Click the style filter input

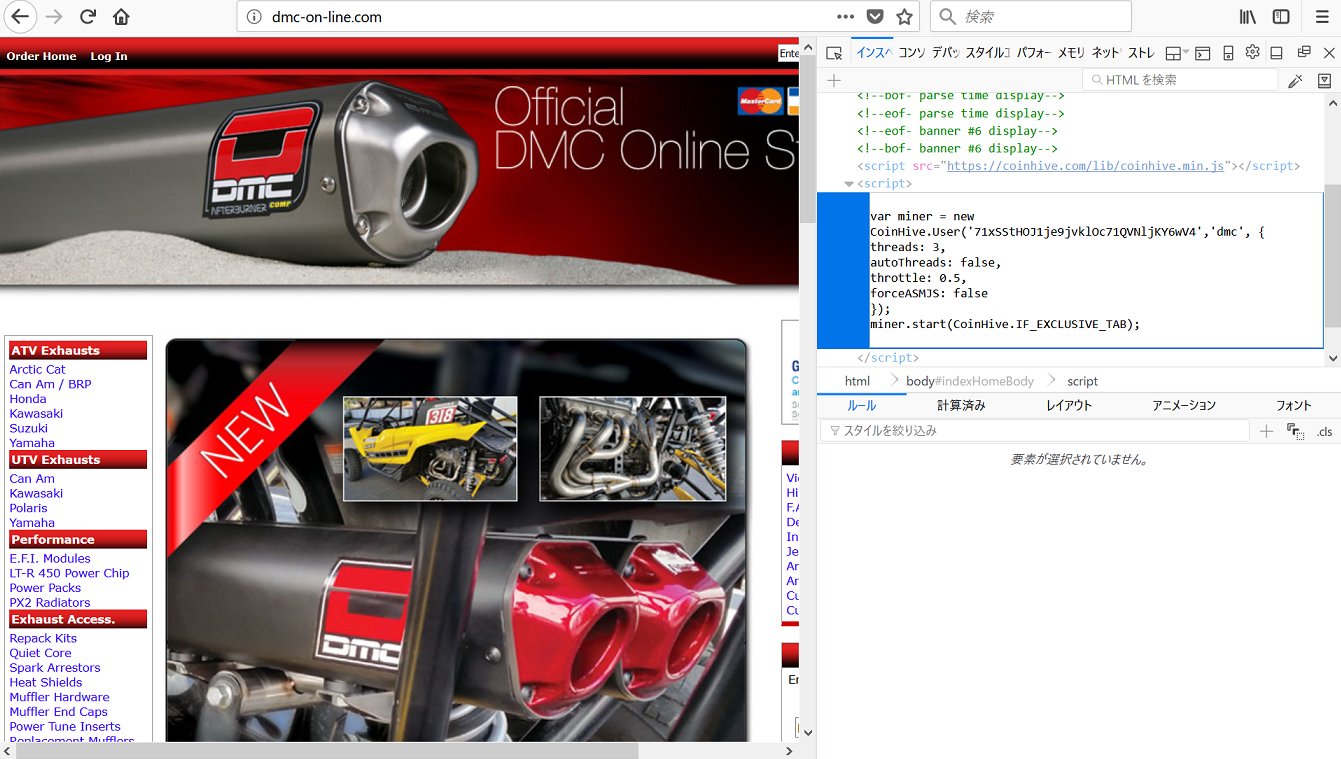point(1035,431)
